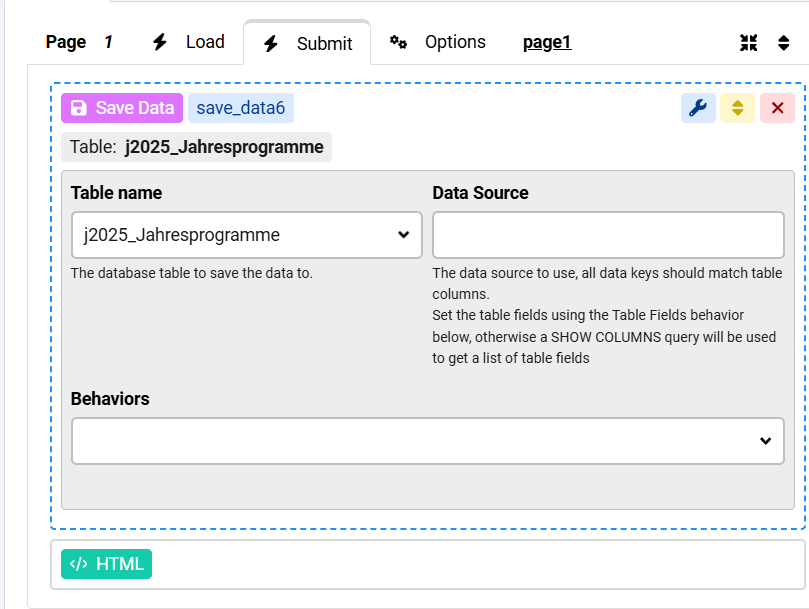
Task: Focus the Data Source input field
Action: pyautogui.click(x=608, y=235)
